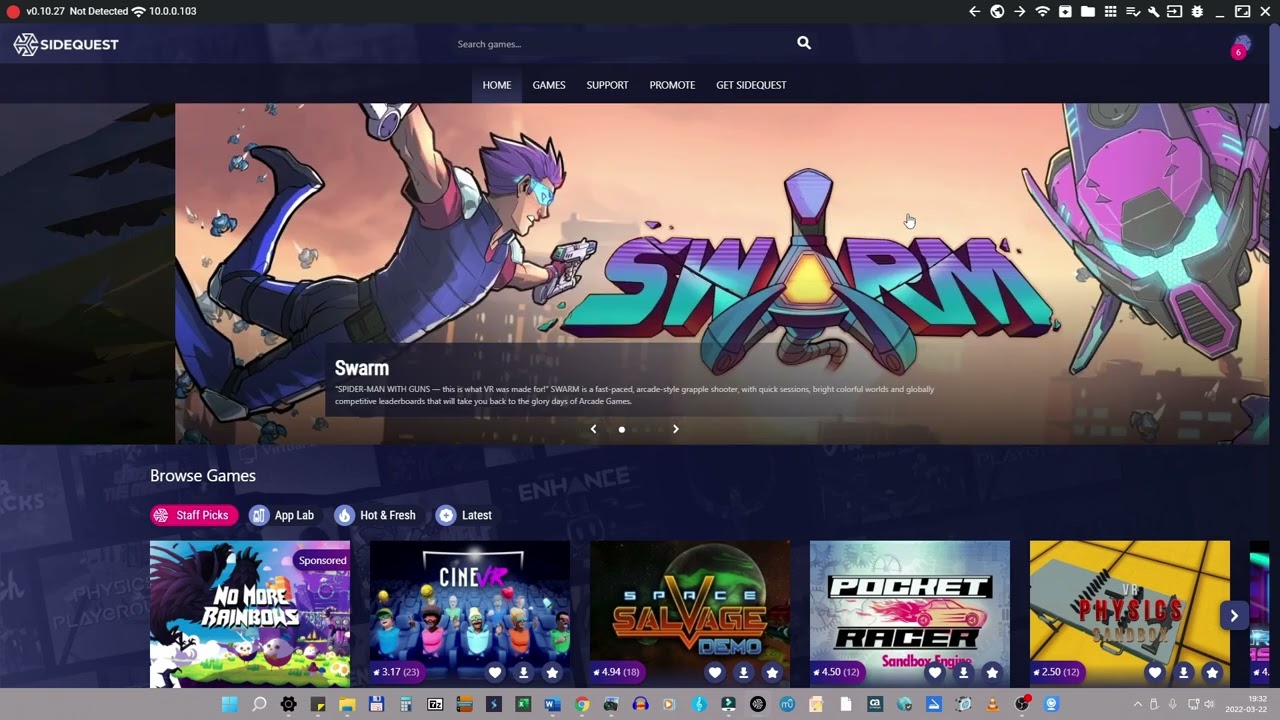The height and width of the screenshot is (720, 1280).
Task: Open the file manager folder icon
Action: (x=1087, y=12)
